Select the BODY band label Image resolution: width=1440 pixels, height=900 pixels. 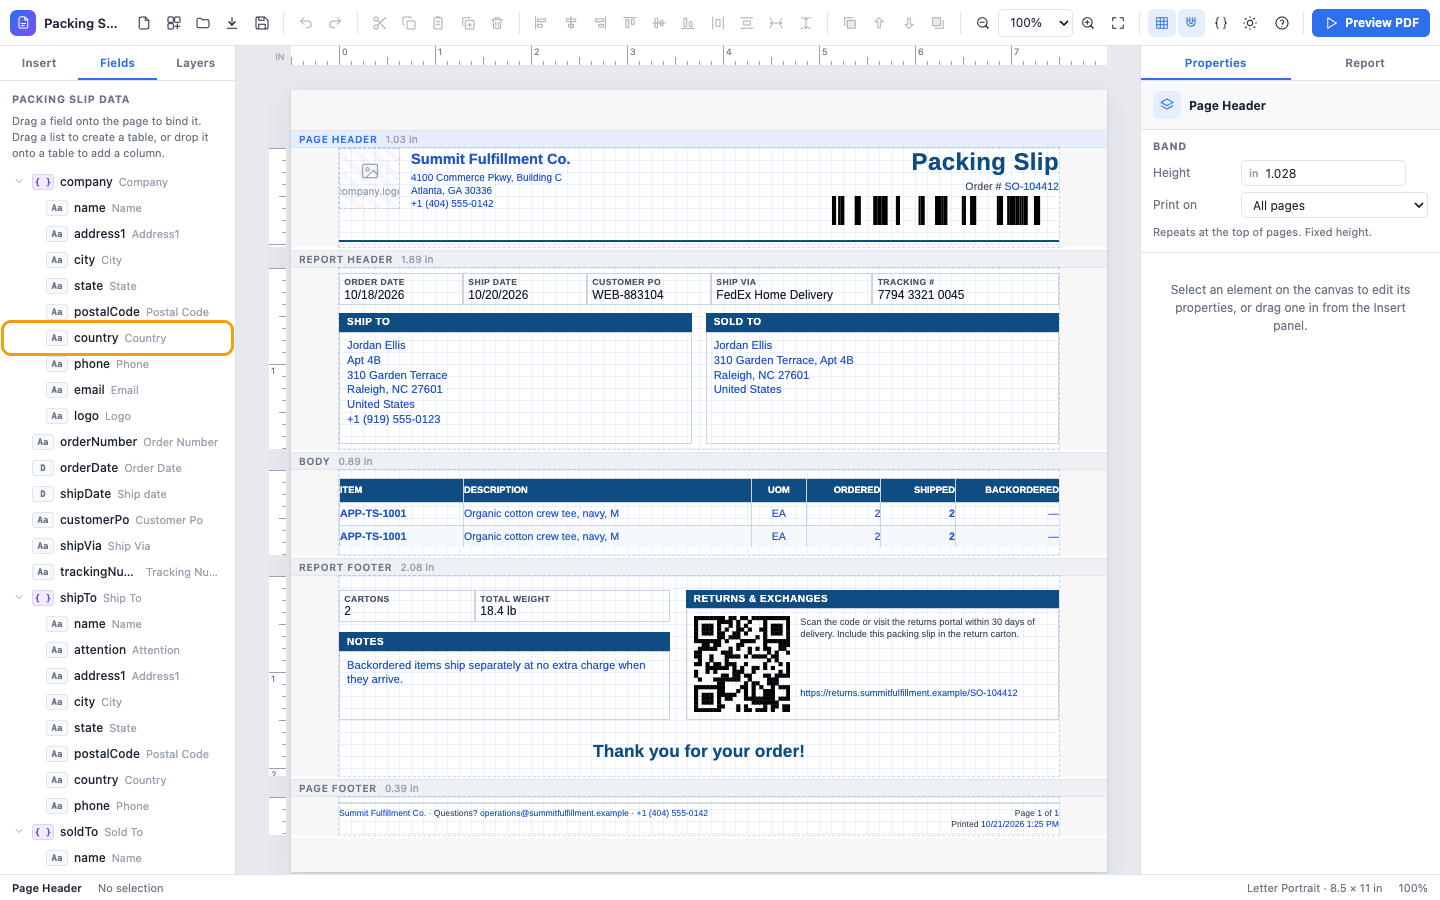314,462
